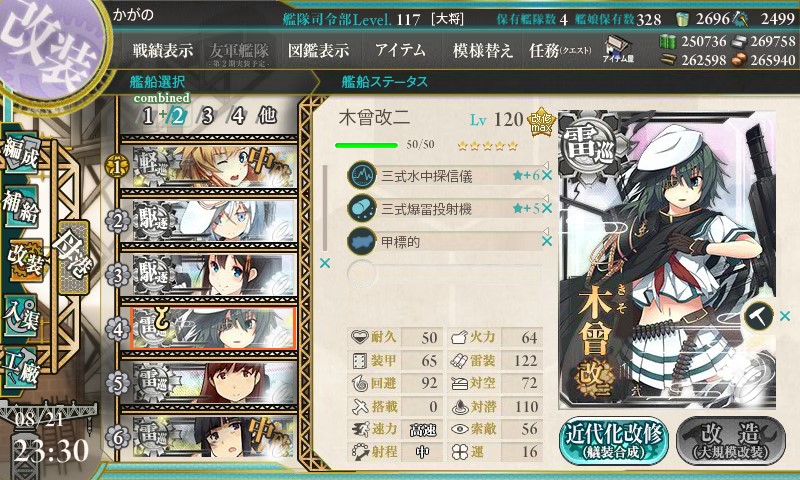Screen dimensions: 800x480
Task: Open the 工廠 factory sidebar icon
Action: click(21, 366)
